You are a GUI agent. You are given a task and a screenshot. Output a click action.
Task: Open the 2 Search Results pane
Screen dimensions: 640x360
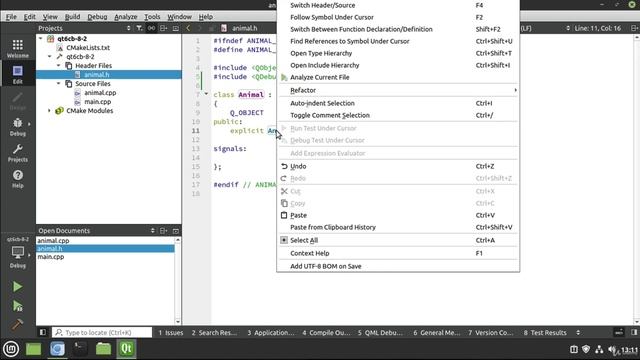(x=214, y=332)
